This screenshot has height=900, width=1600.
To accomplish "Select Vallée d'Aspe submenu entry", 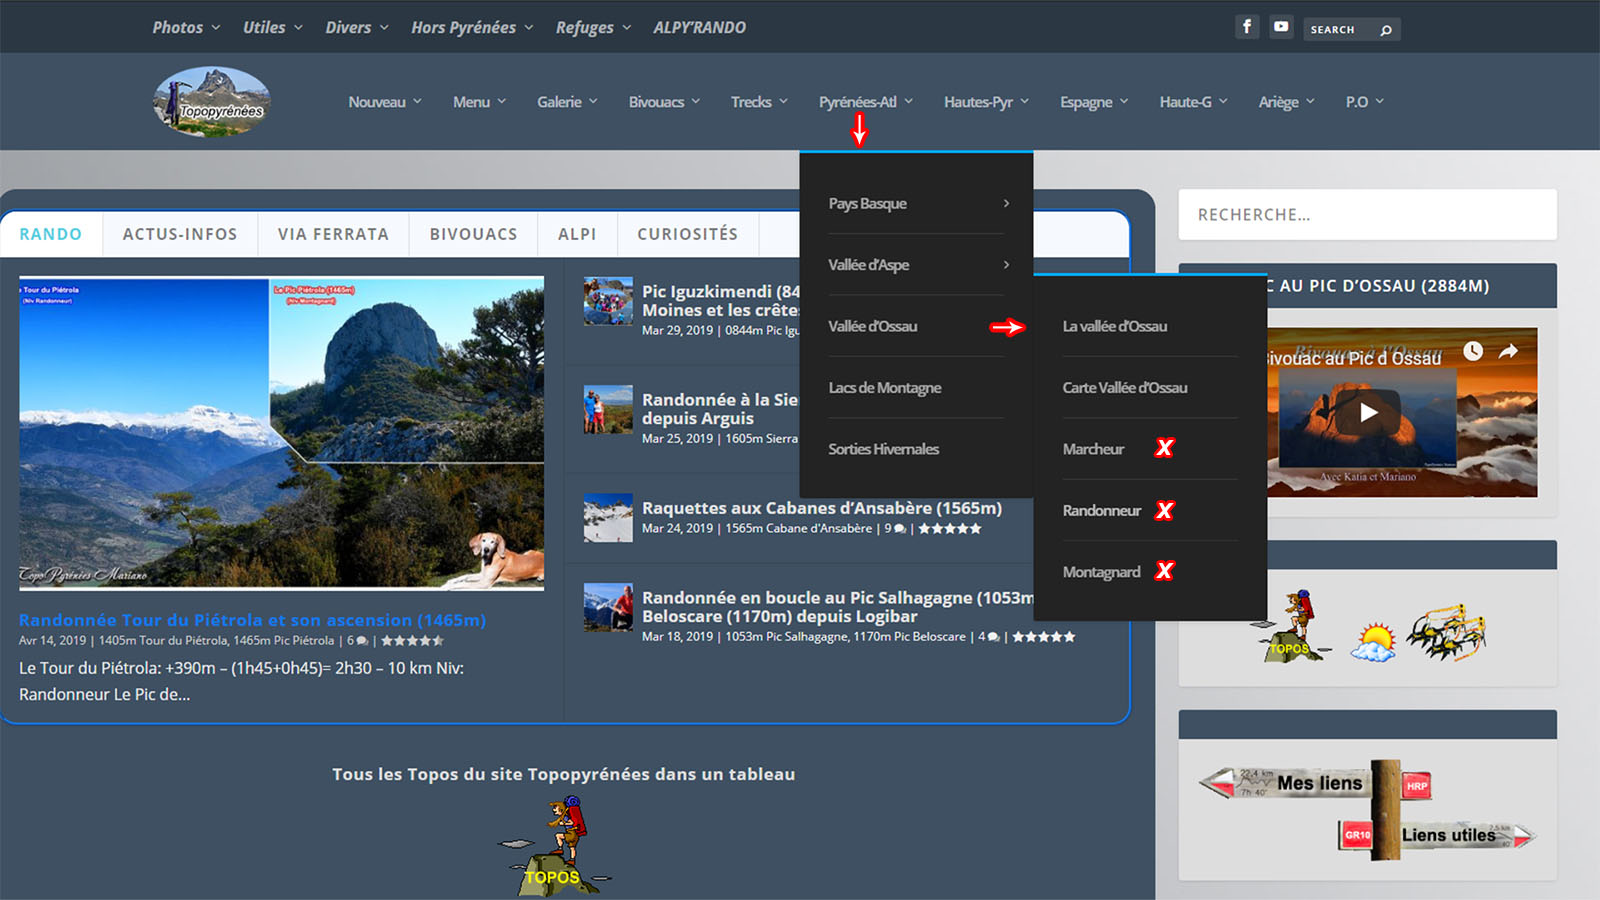I will pyautogui.click(x=916, y=265).
